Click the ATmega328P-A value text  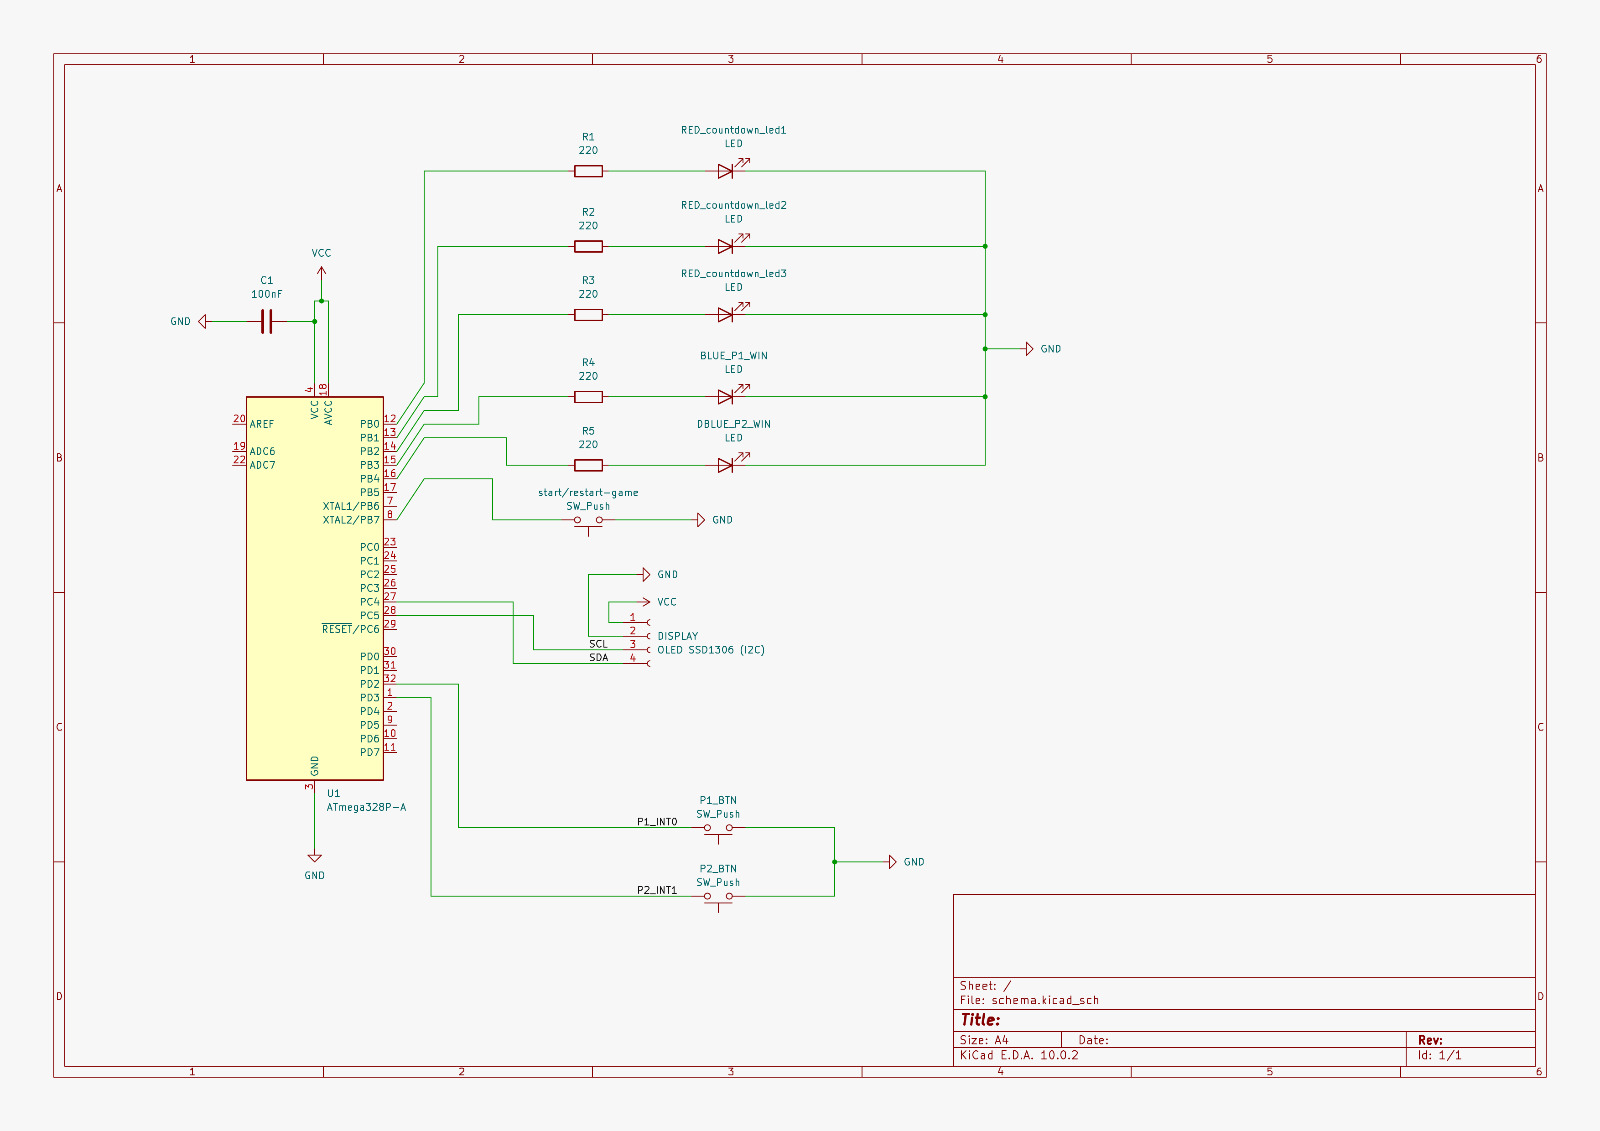pos(366,807)
